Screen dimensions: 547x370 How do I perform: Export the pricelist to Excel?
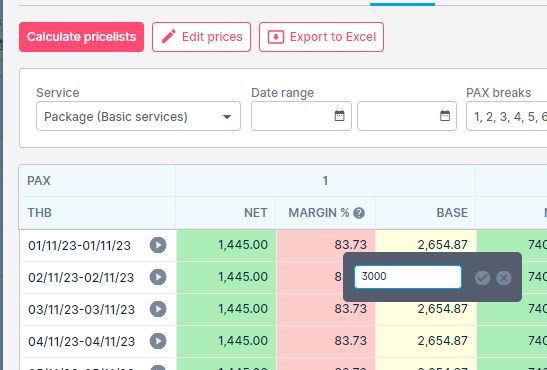click(321, 37)
